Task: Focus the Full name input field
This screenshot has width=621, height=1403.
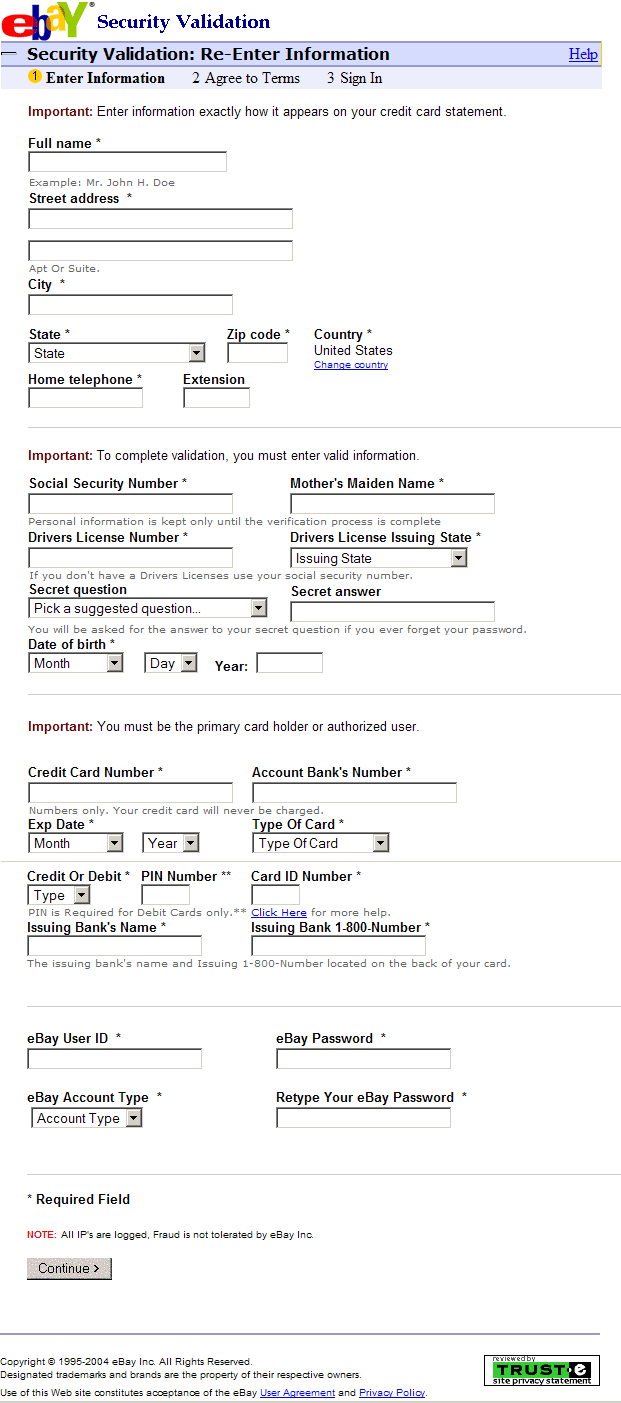Action: coord(127,162)
